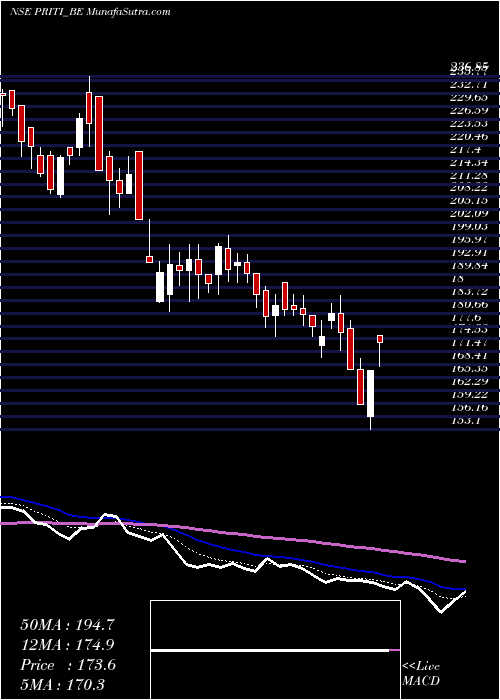Click the 12MA : 174.9 readout
Screen dimensions: 500x700
(67, 645)
